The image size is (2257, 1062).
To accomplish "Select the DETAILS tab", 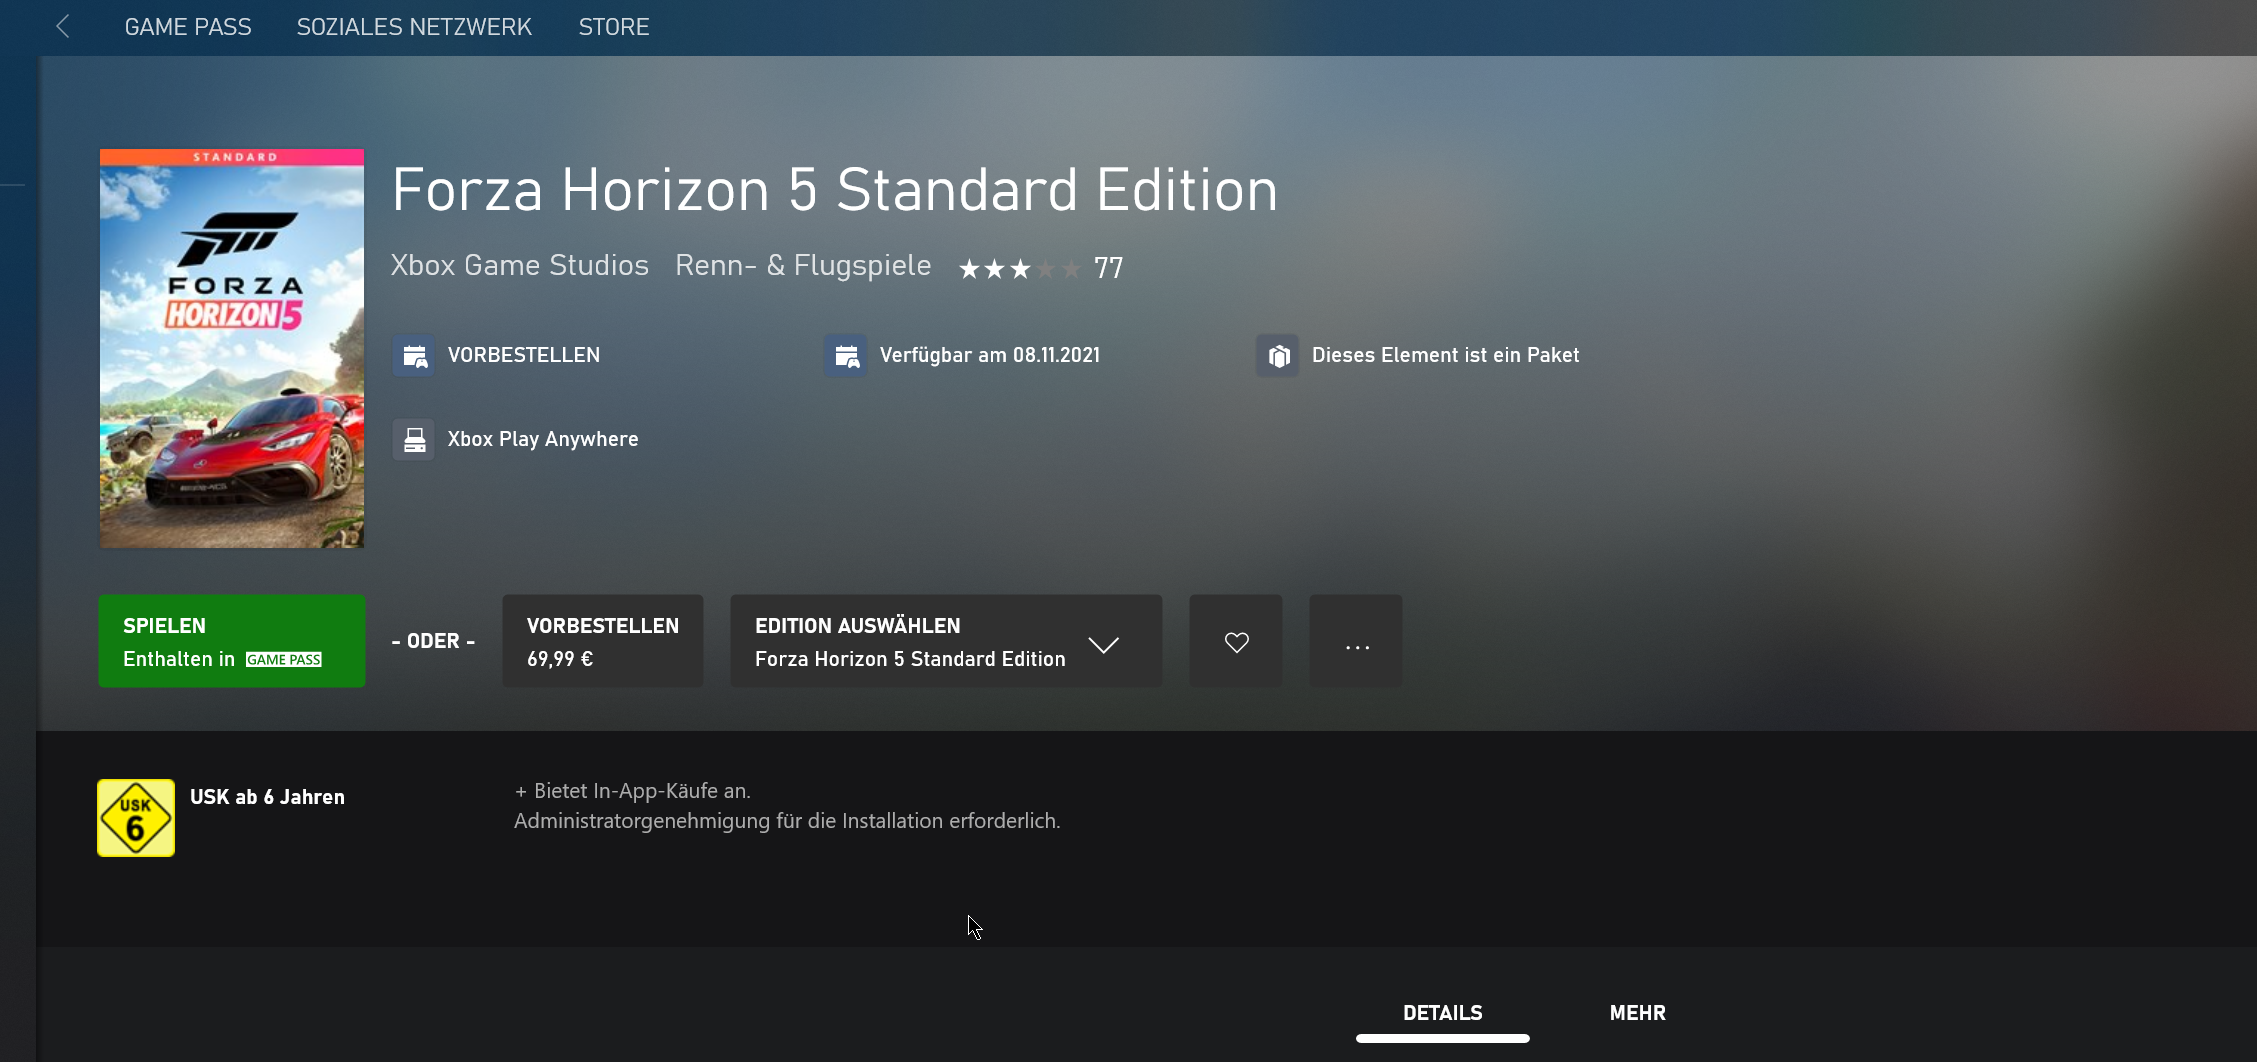I will (1443, 1013).
